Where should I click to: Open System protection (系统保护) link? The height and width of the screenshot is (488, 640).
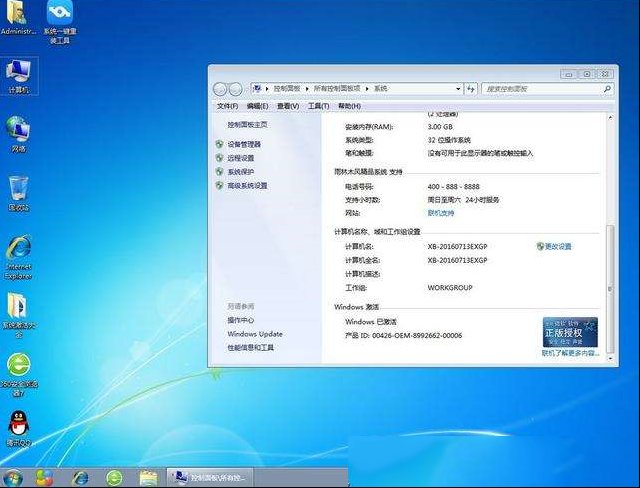pos(240,172)
